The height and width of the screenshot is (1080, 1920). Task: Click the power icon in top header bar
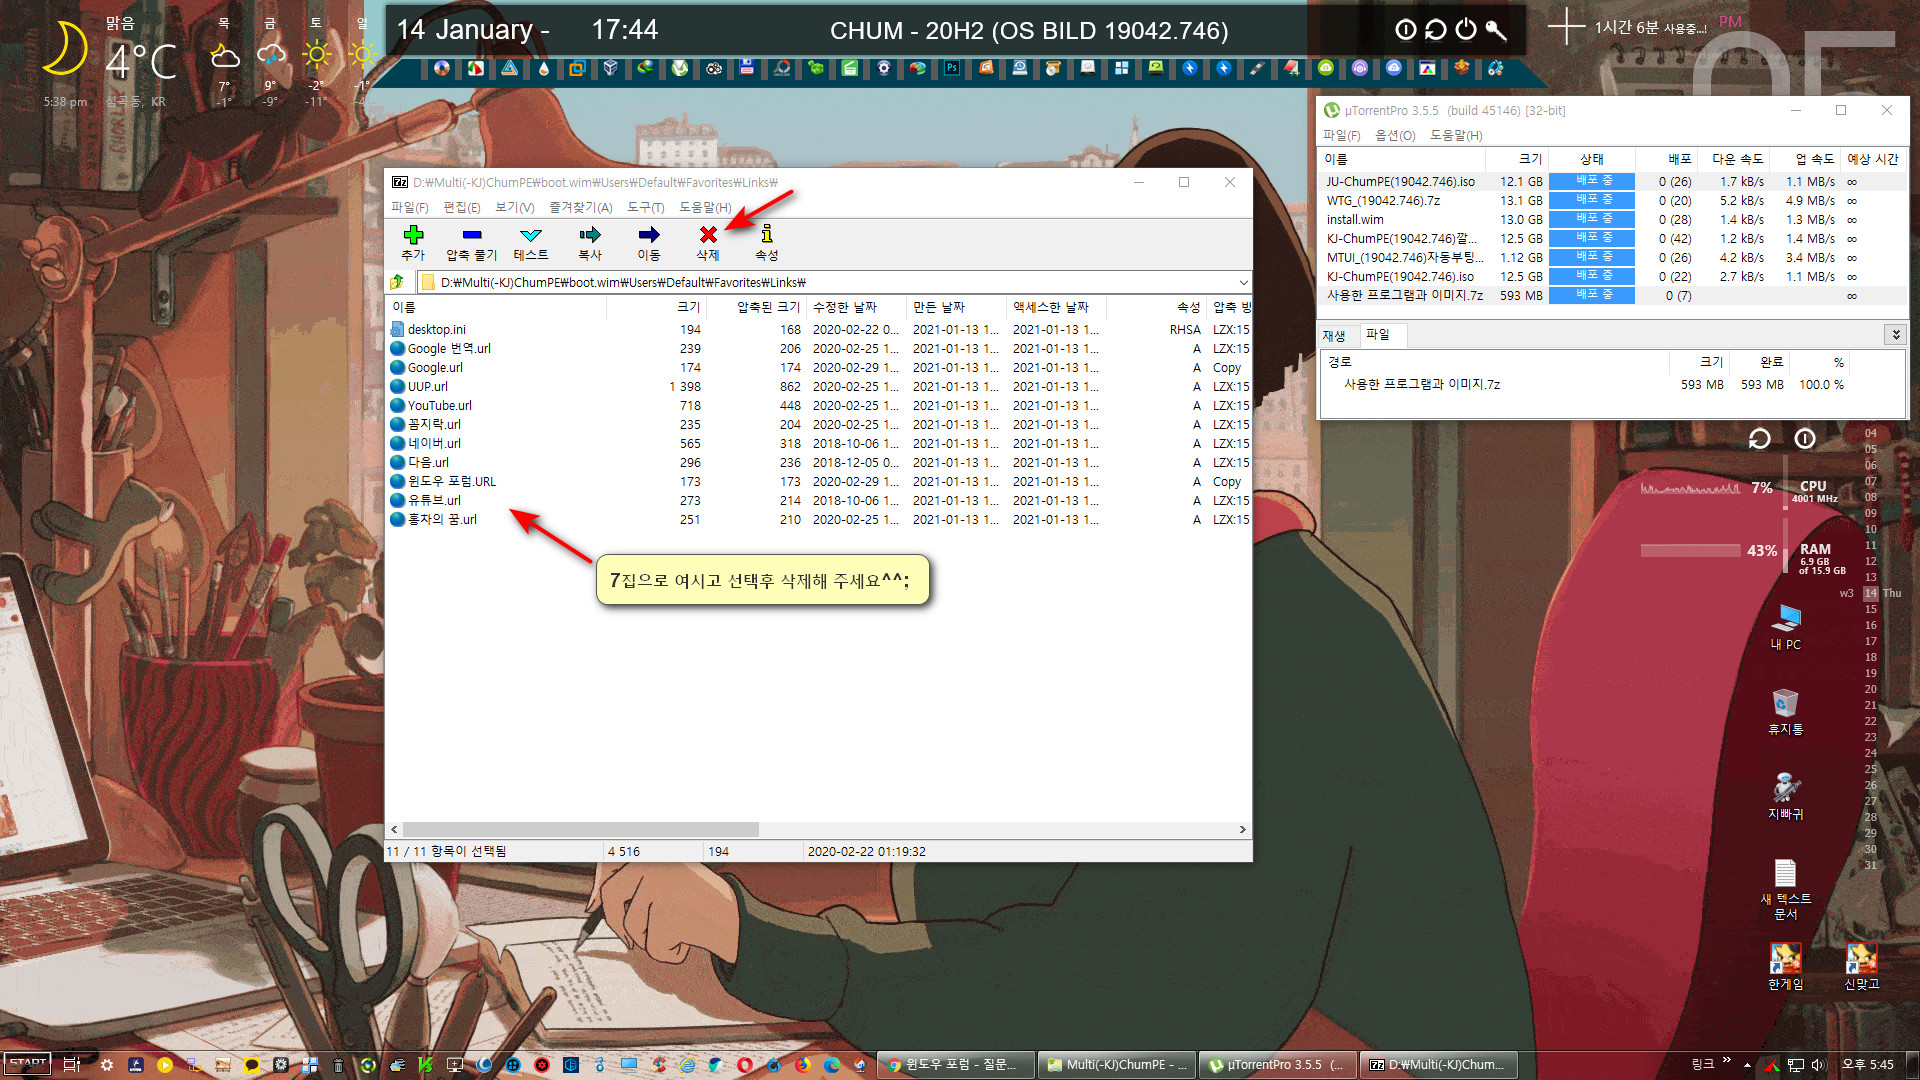[x=1466, y=30]
